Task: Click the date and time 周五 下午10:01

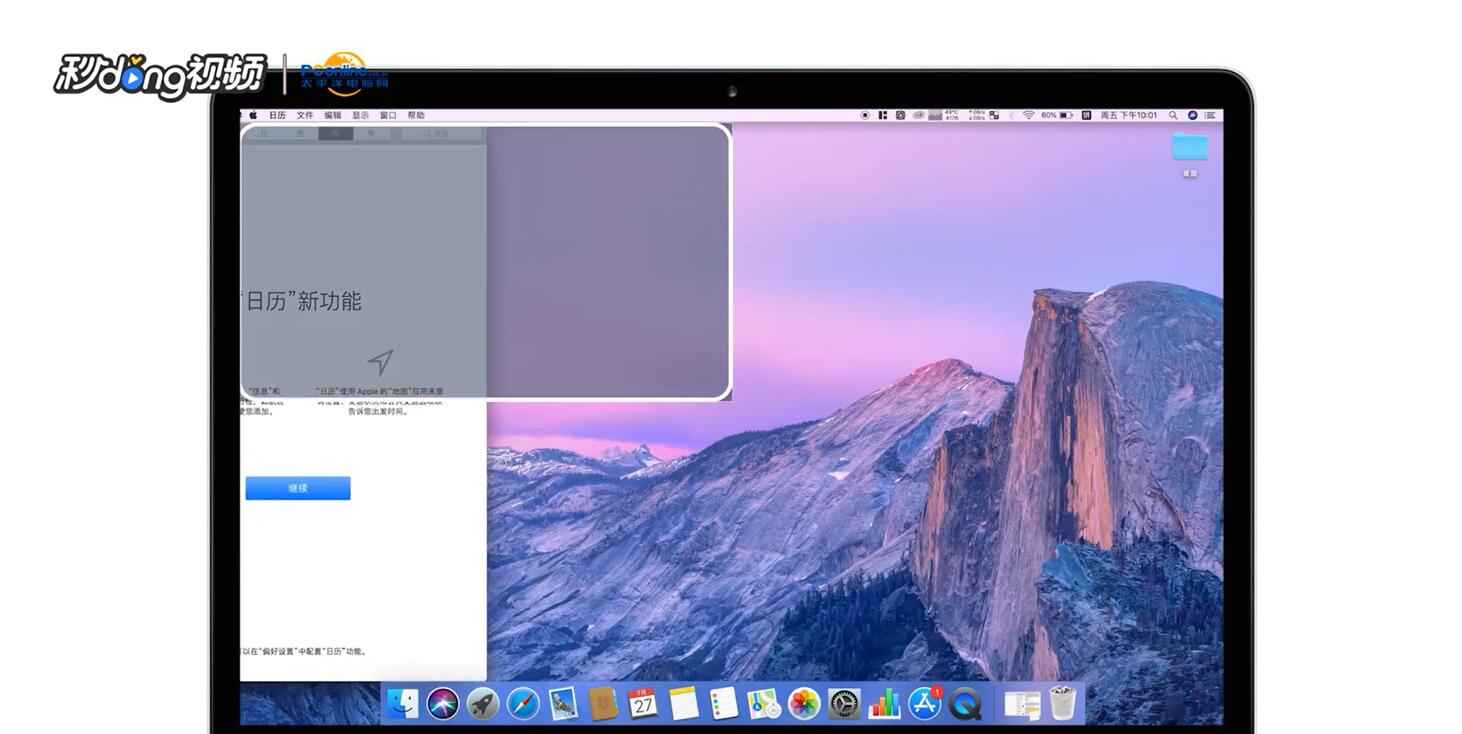Action: tap(1129, 115)
